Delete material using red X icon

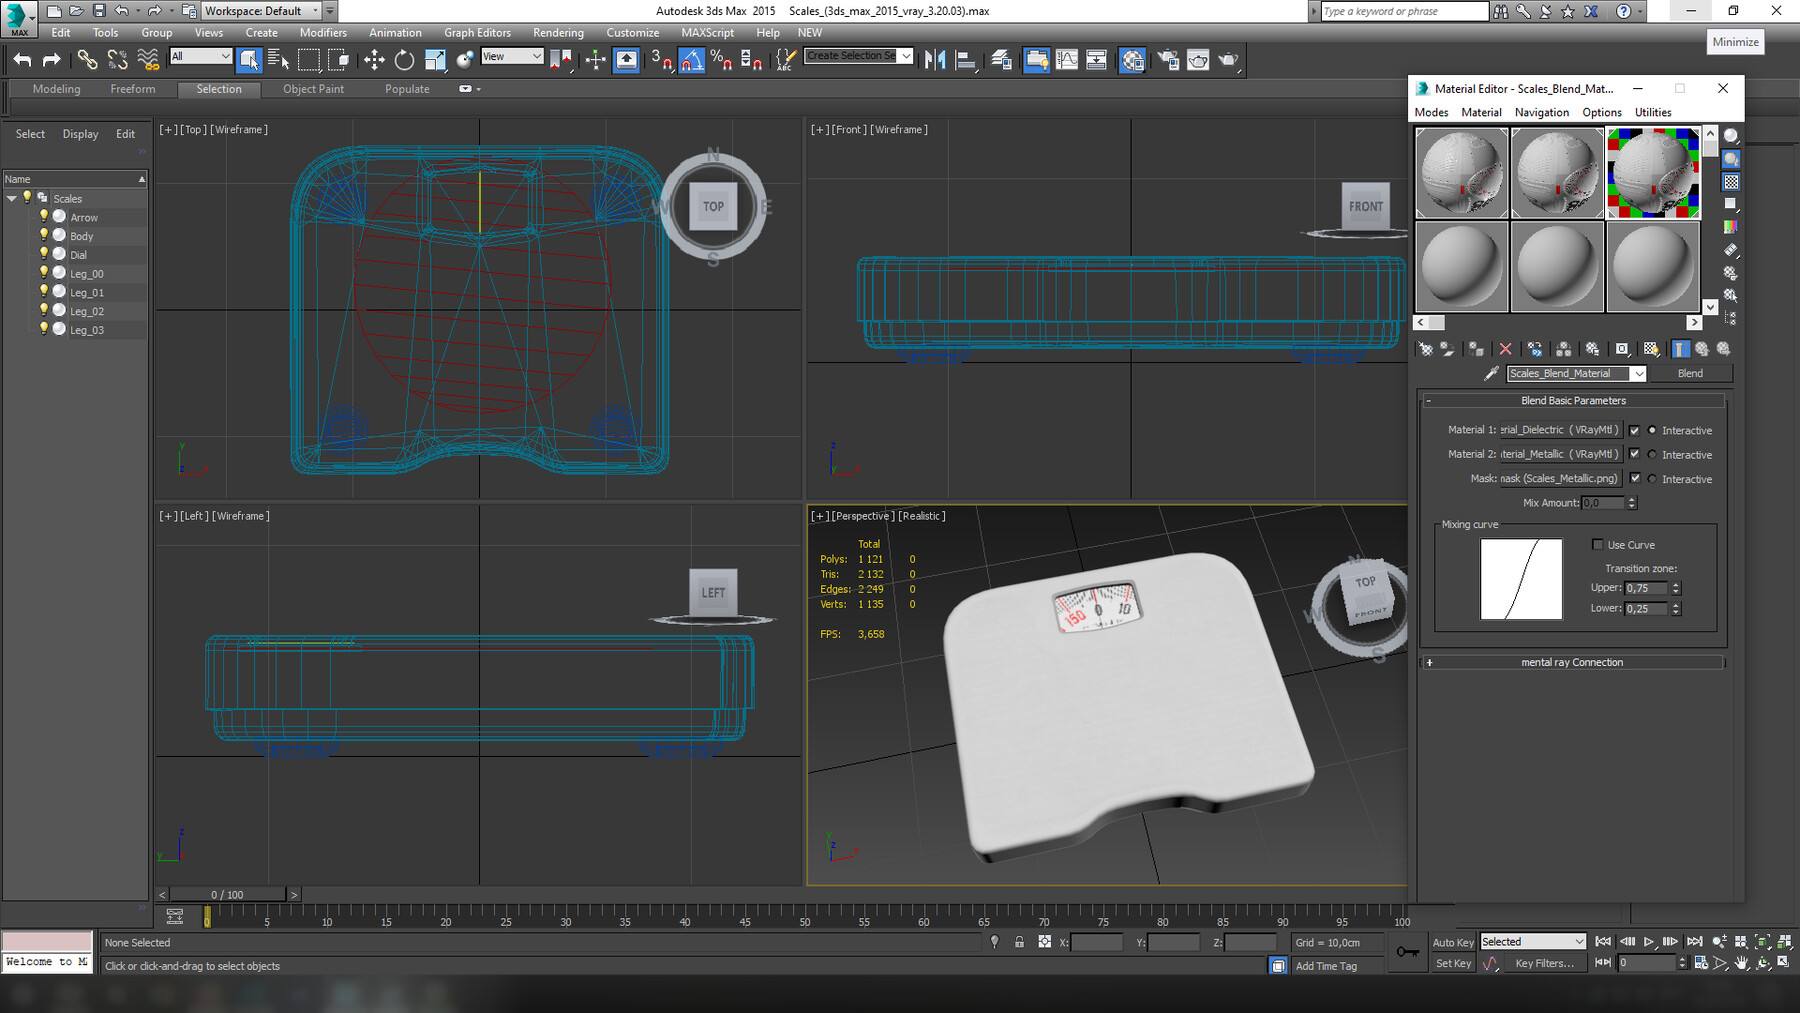click(x=1505, y=349)
